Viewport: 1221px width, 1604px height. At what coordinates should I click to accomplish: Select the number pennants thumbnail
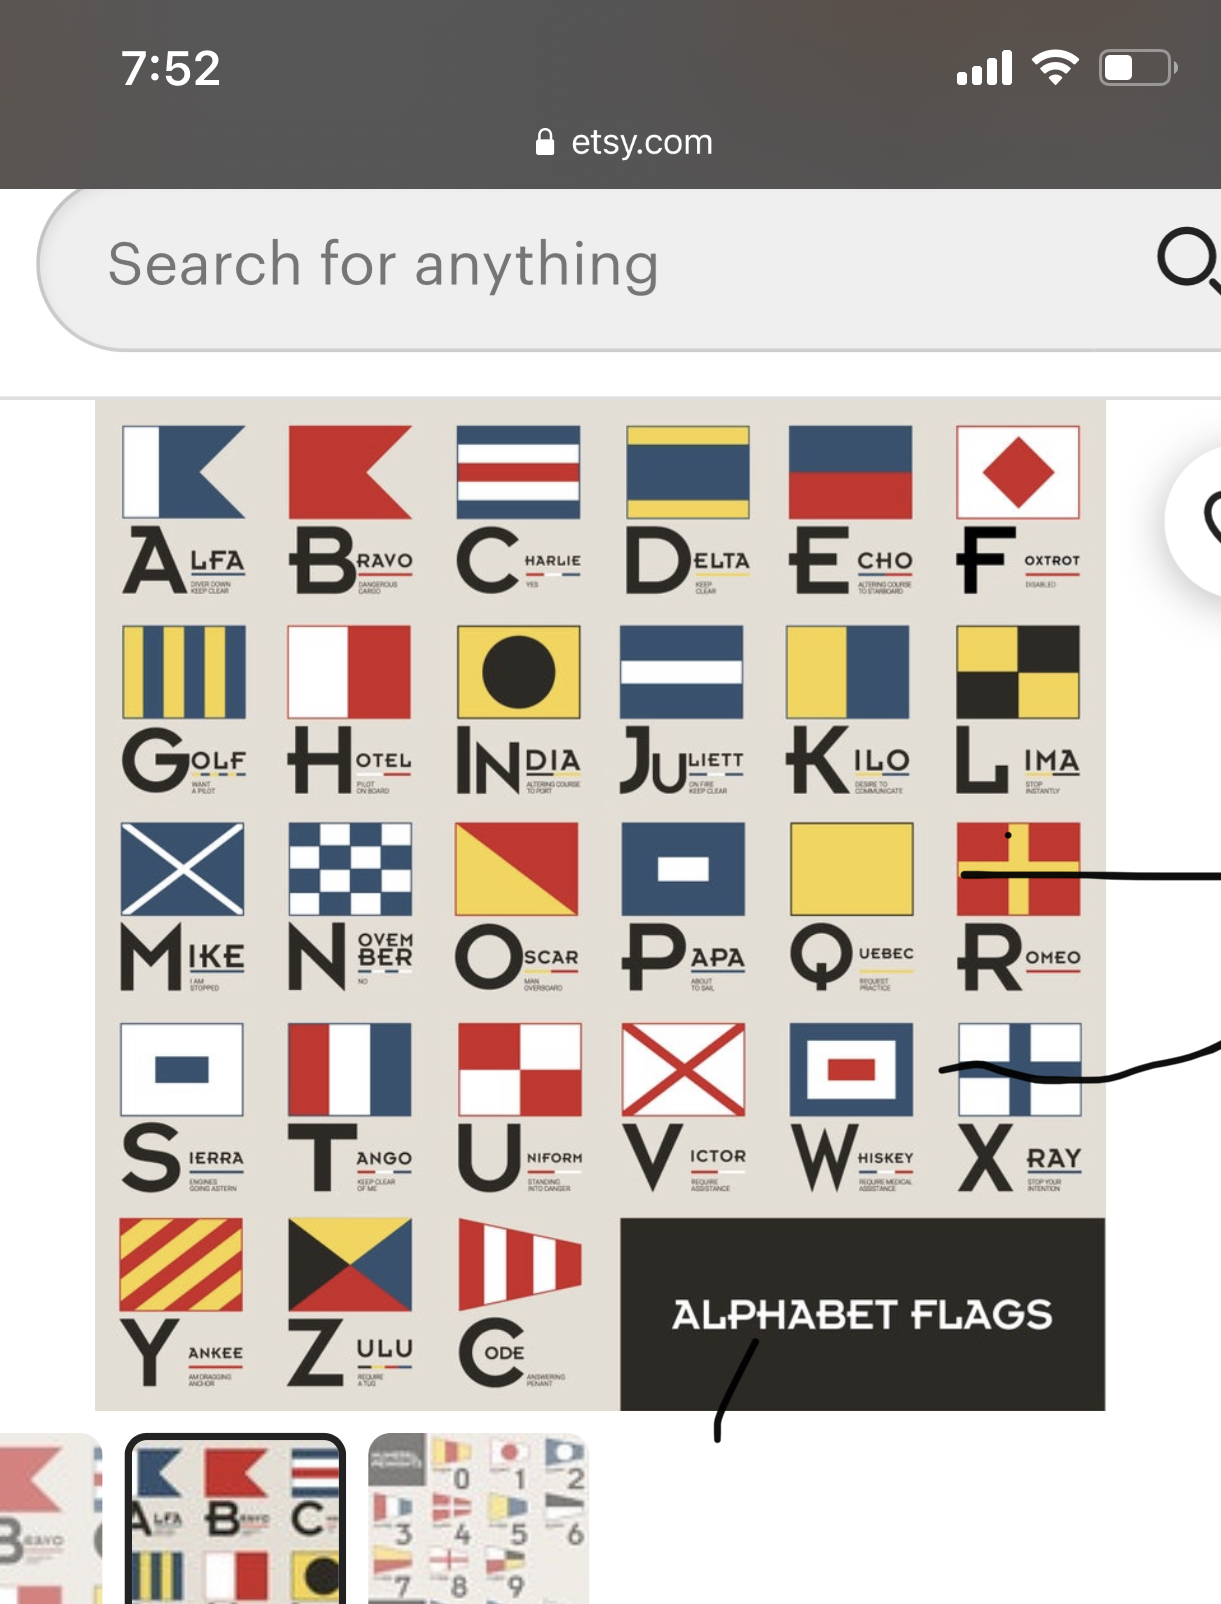click(478, 1520)
